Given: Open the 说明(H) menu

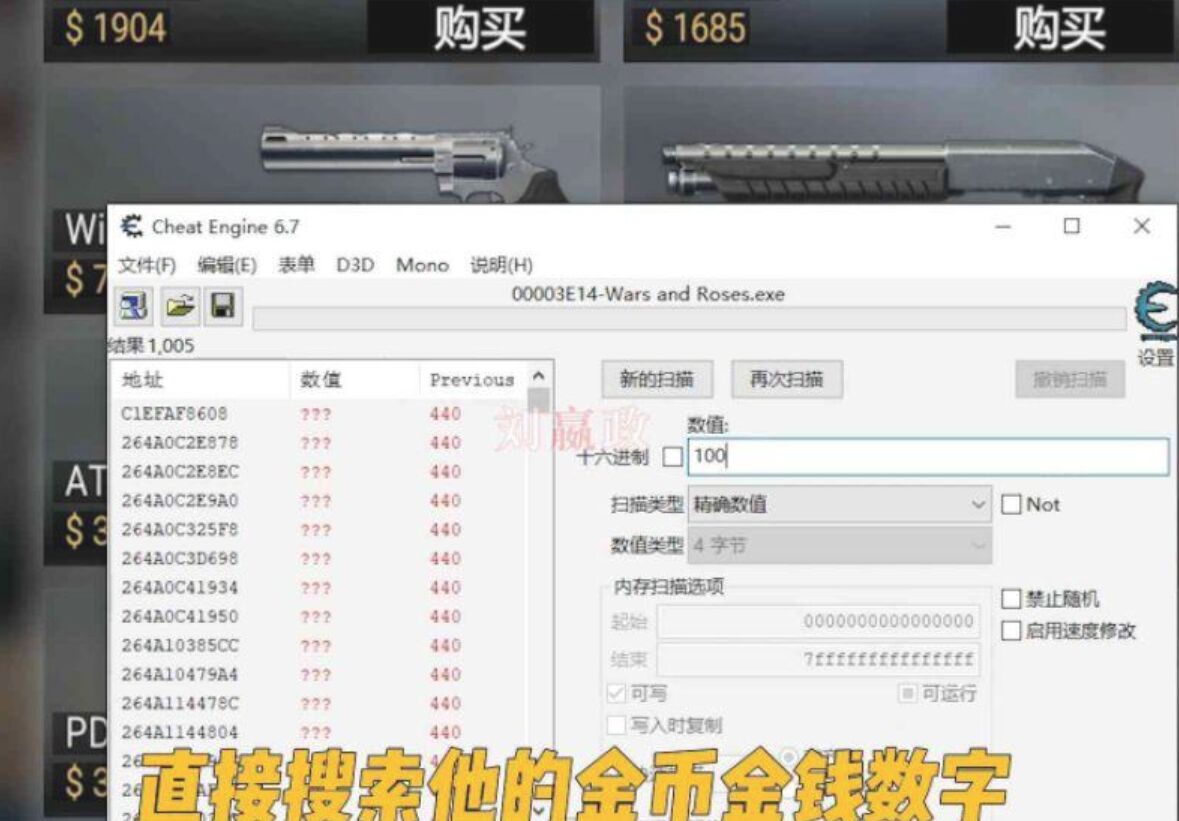Looking at the screenshot, I should coord(502,265).
